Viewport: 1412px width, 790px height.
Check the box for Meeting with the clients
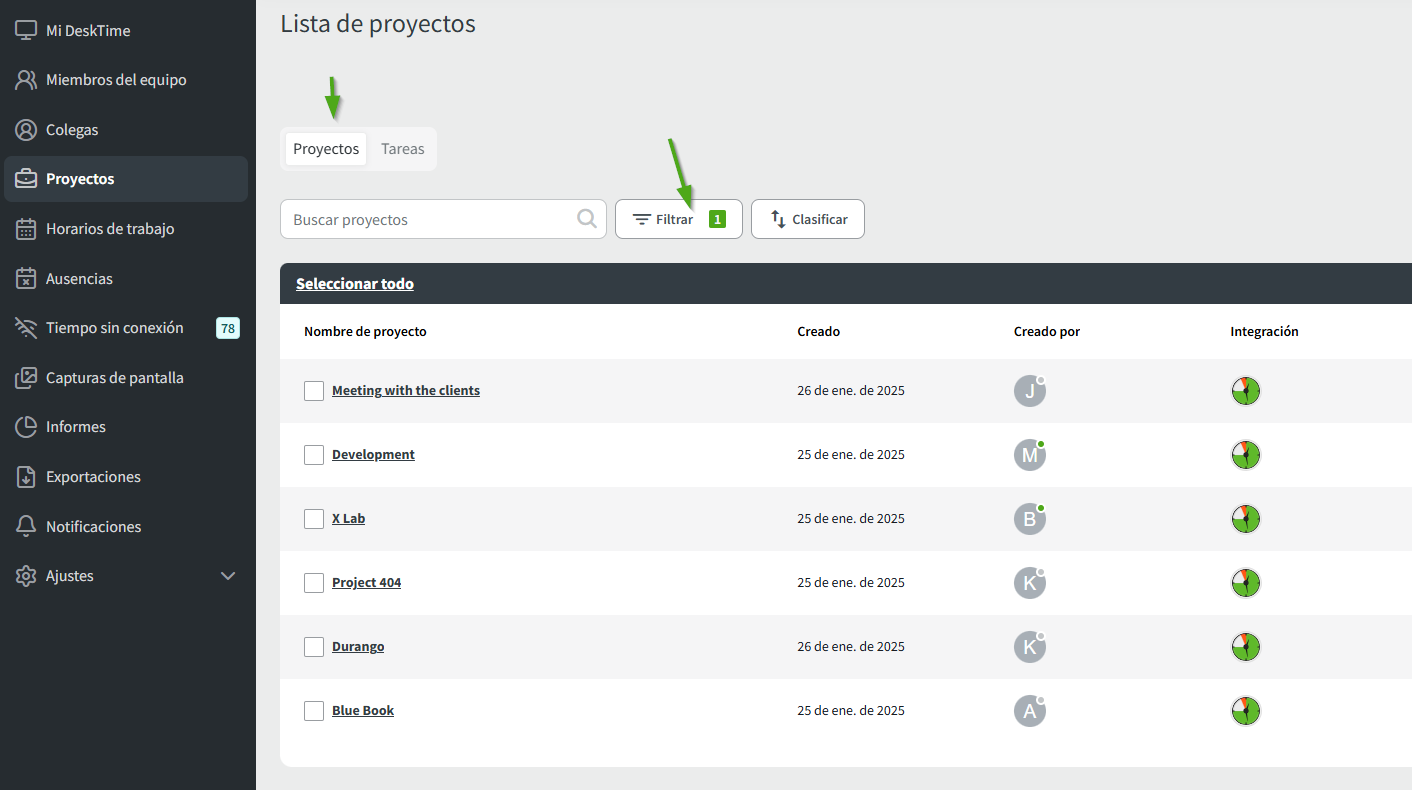(314, 391)
